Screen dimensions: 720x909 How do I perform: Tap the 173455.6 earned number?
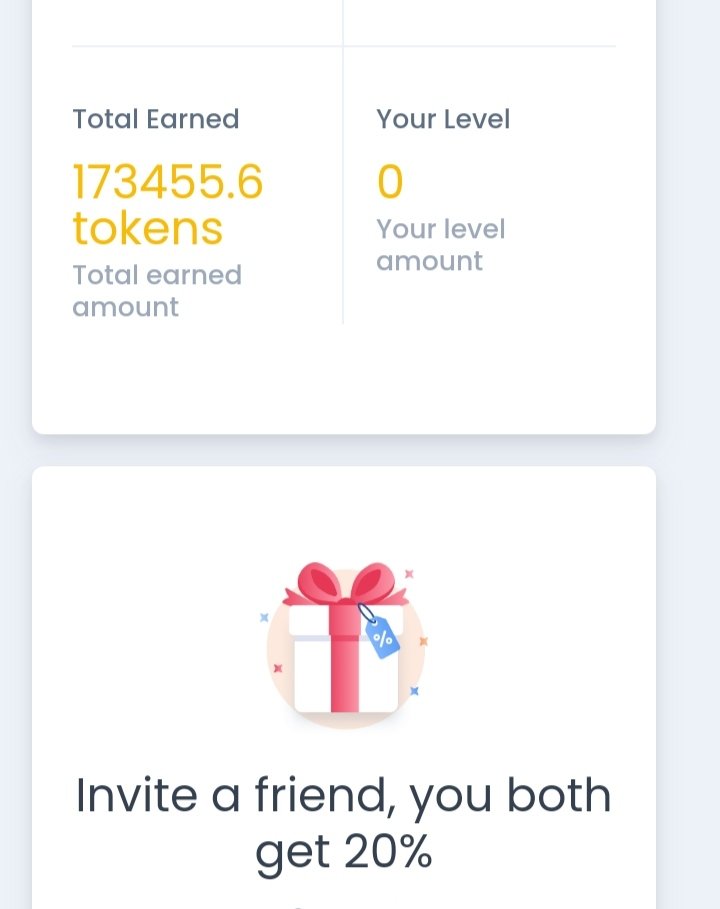[x=168, y=181]
